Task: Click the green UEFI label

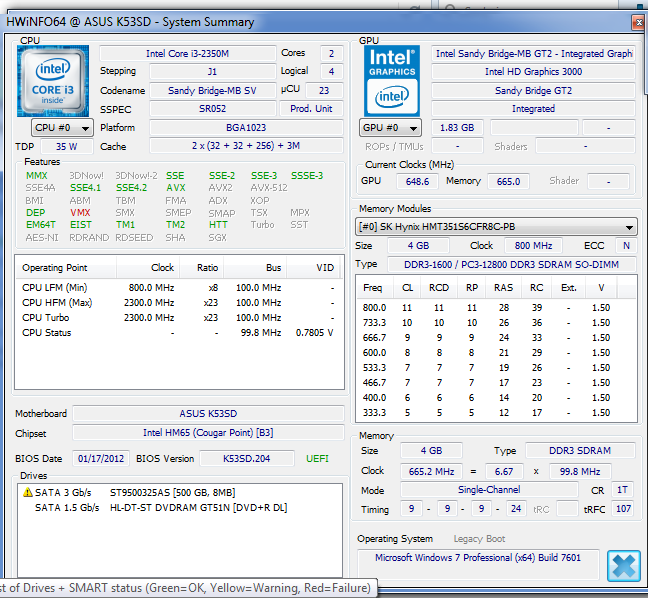Action: pyautogui.click(x=317, y=459)
